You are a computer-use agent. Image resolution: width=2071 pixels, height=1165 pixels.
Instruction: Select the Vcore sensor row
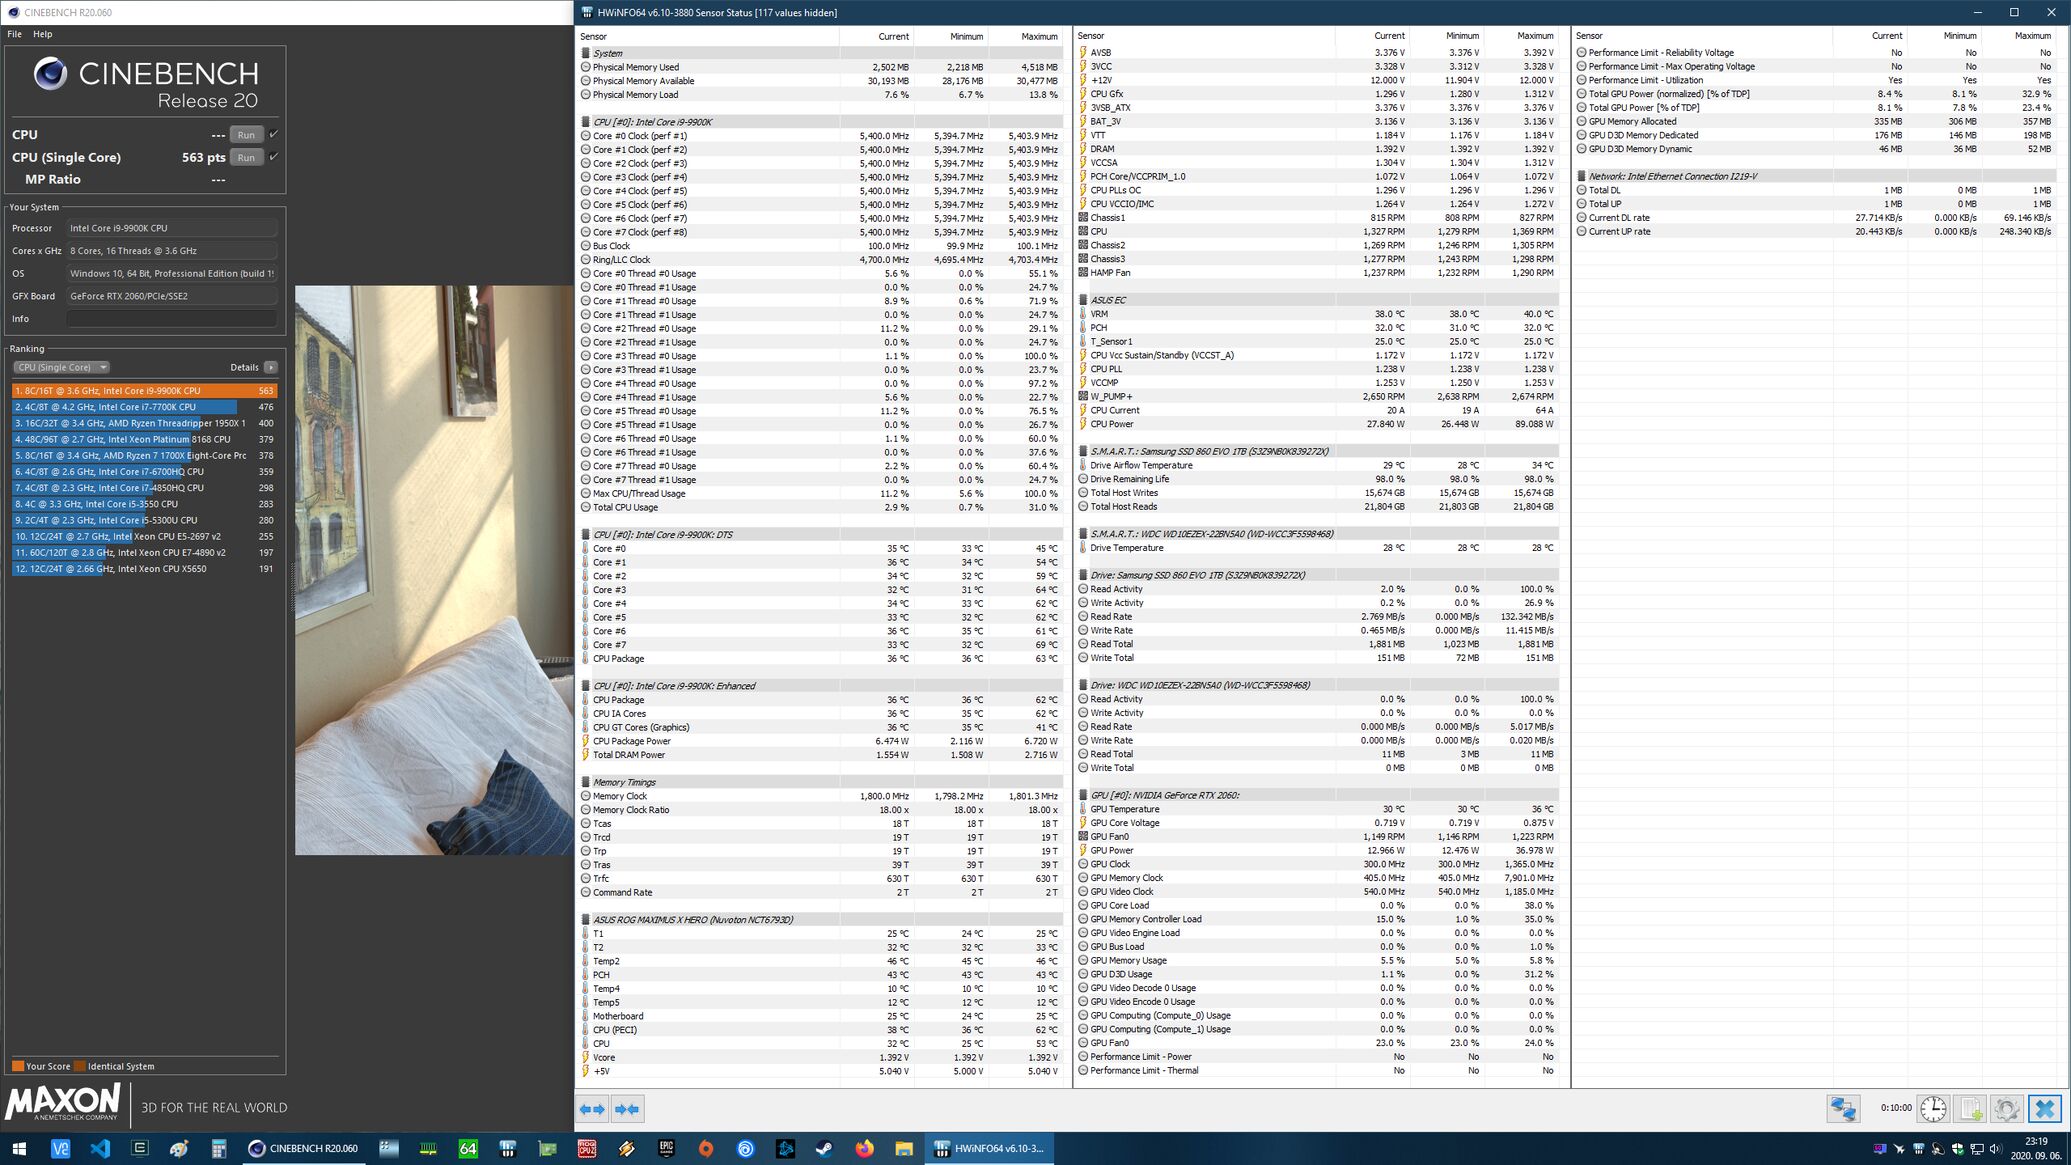click(x=819, y=1057)
